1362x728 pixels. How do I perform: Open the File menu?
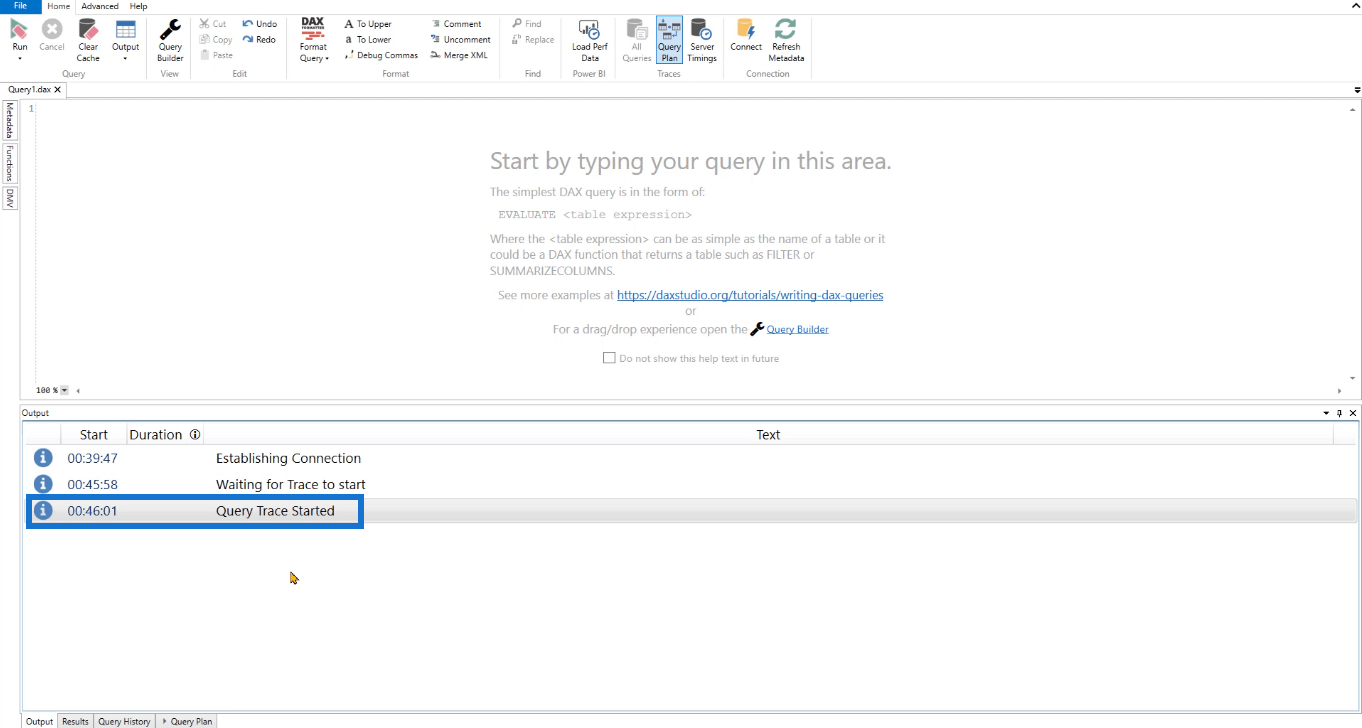click(20, 6)
